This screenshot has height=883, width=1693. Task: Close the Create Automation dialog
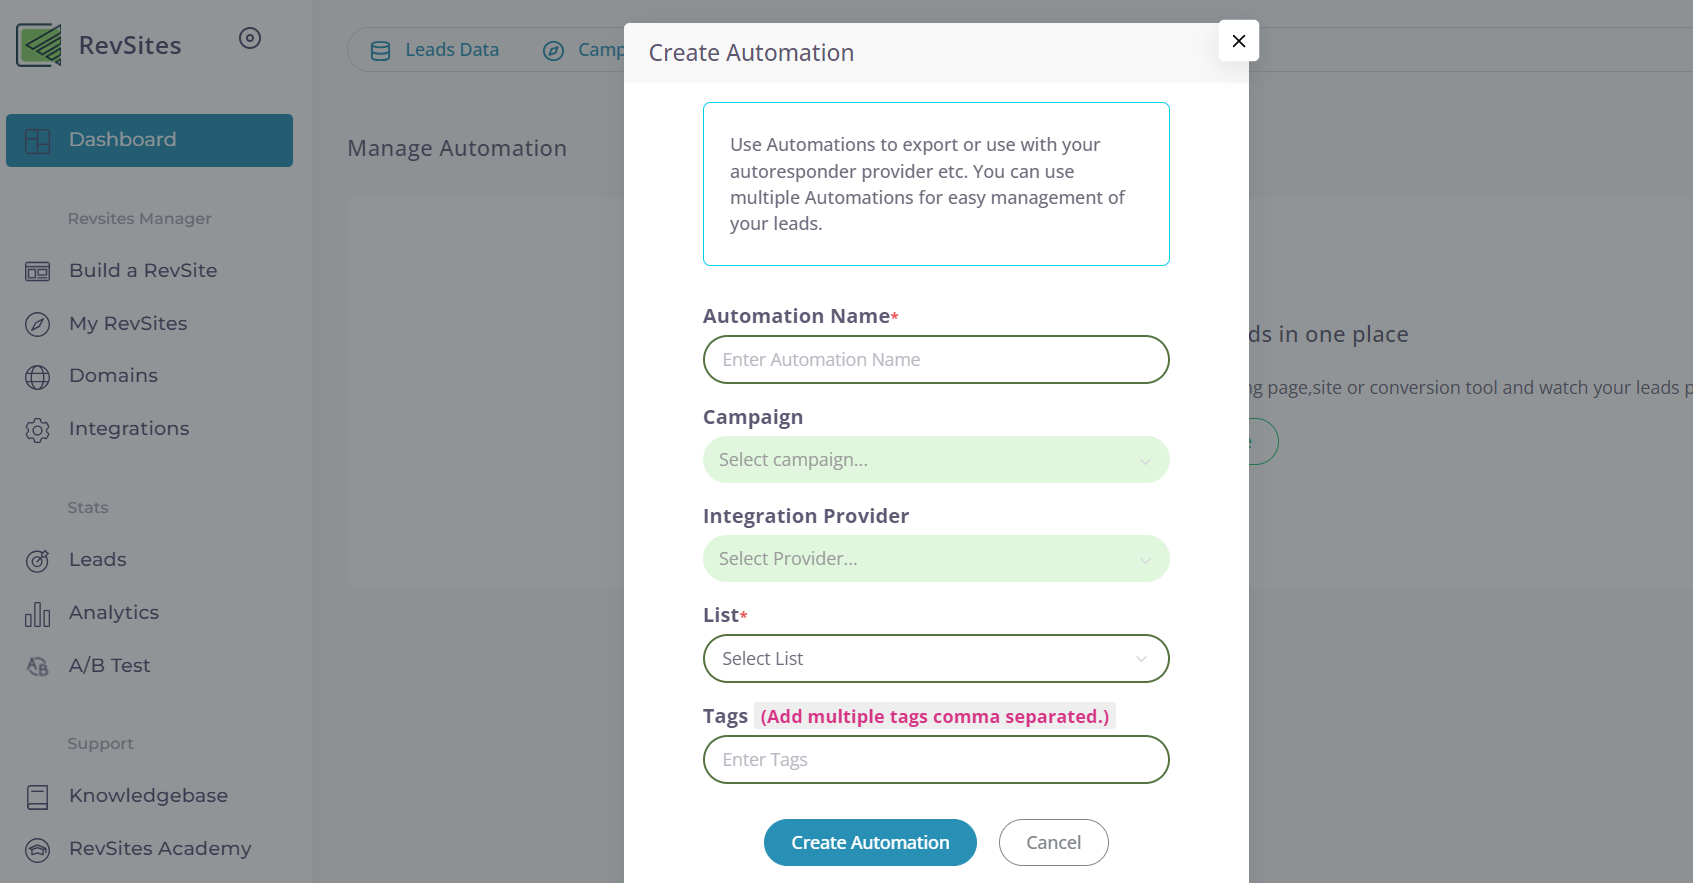(x=1238, y=41)
